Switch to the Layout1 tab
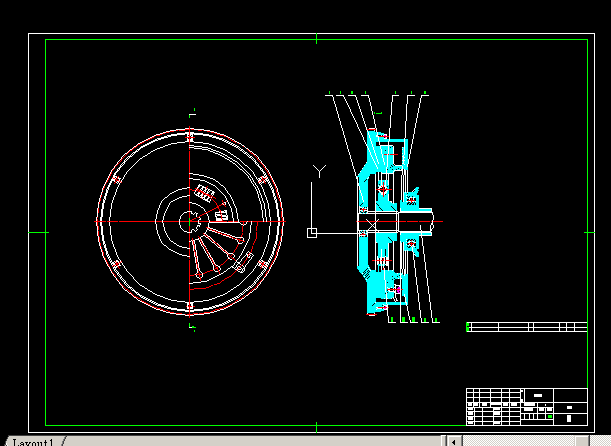This screenshot has height=446, width=611. pos(32,442)
